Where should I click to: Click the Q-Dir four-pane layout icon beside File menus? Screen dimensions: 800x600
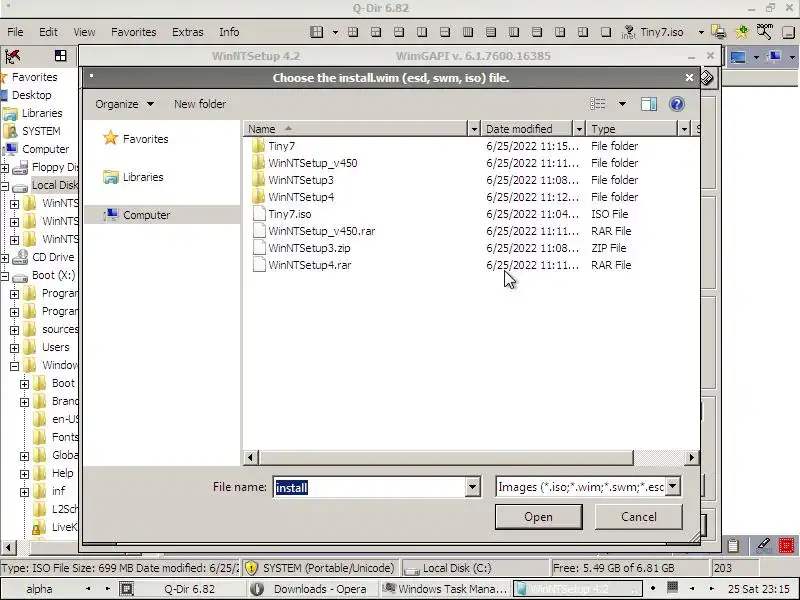tap(316, 32)
